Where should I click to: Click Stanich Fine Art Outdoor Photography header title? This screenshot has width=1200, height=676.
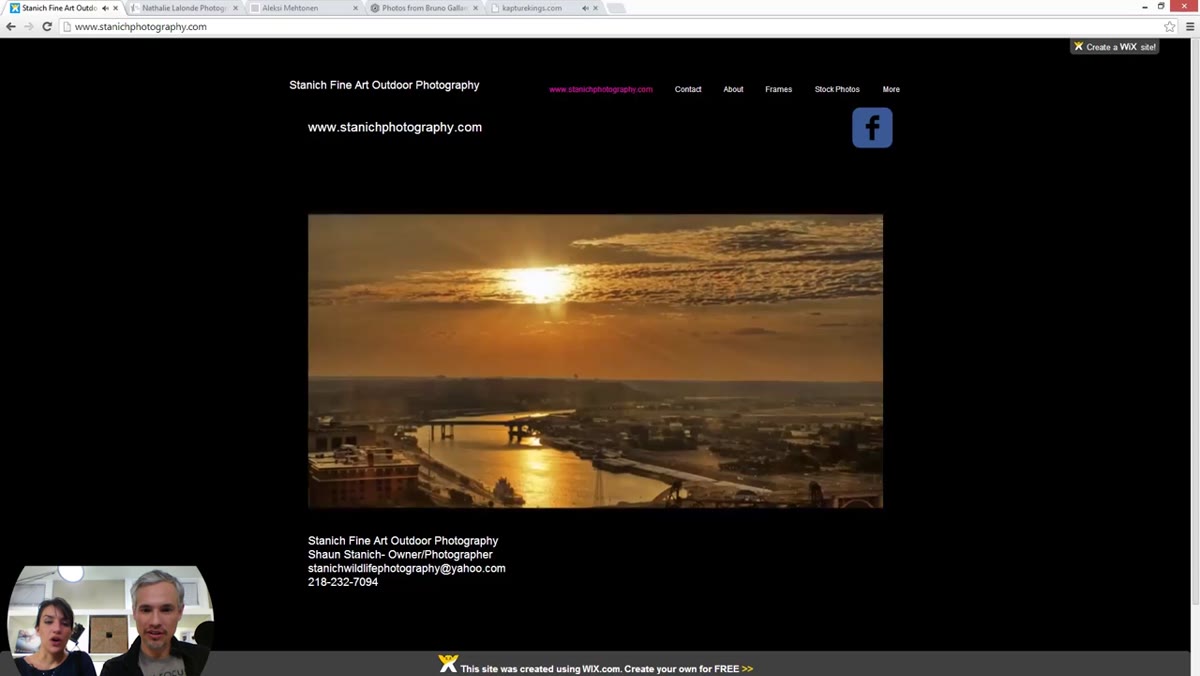coord(384,85)
